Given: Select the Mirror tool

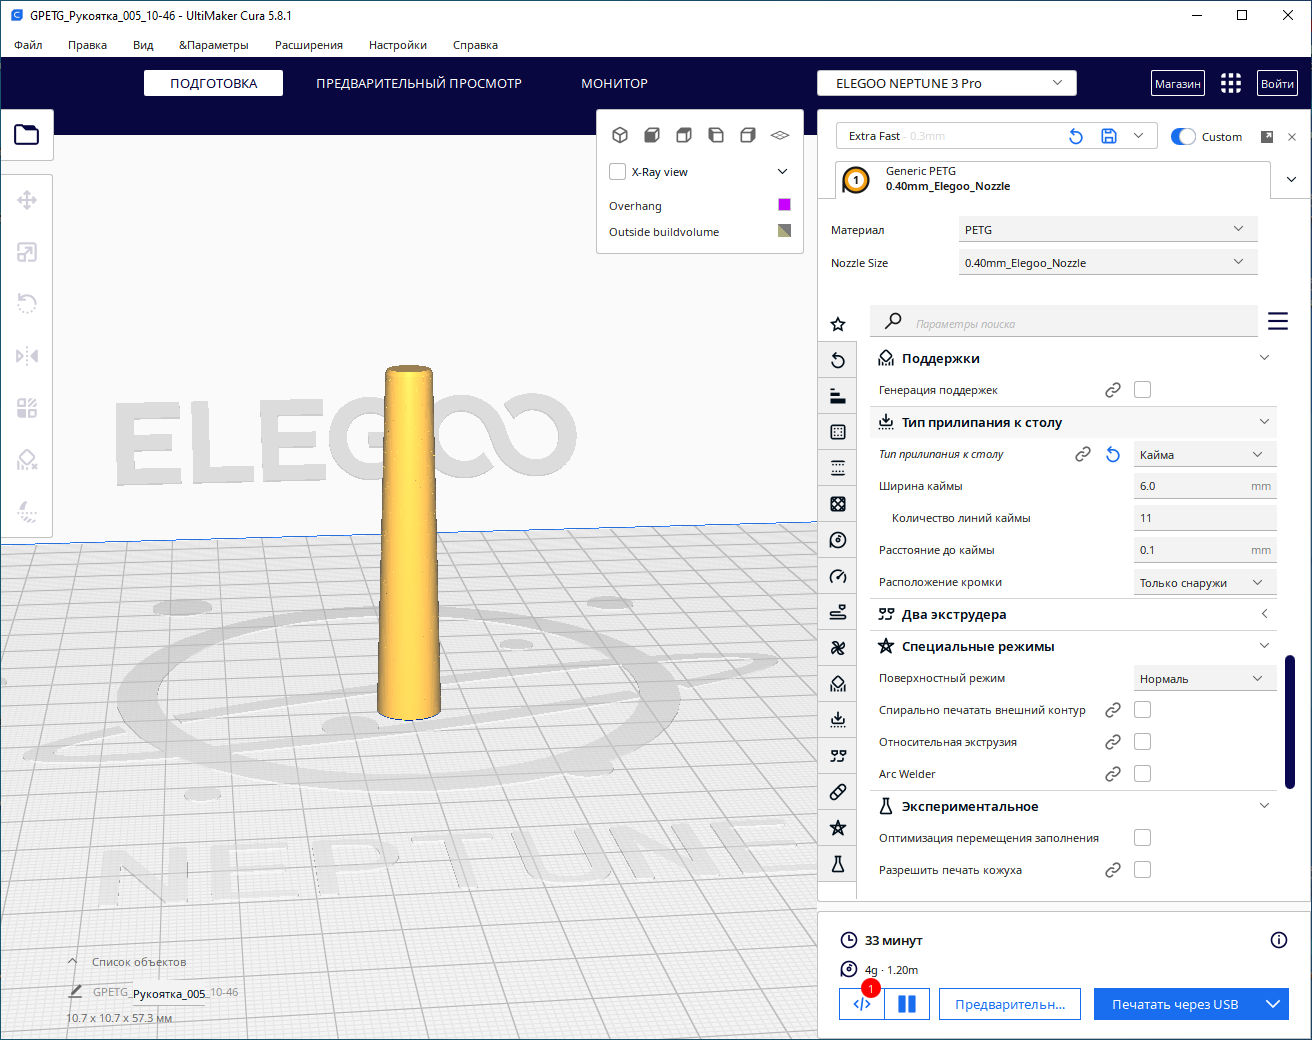Looking at the screenshot, I should tap(27, 356).
